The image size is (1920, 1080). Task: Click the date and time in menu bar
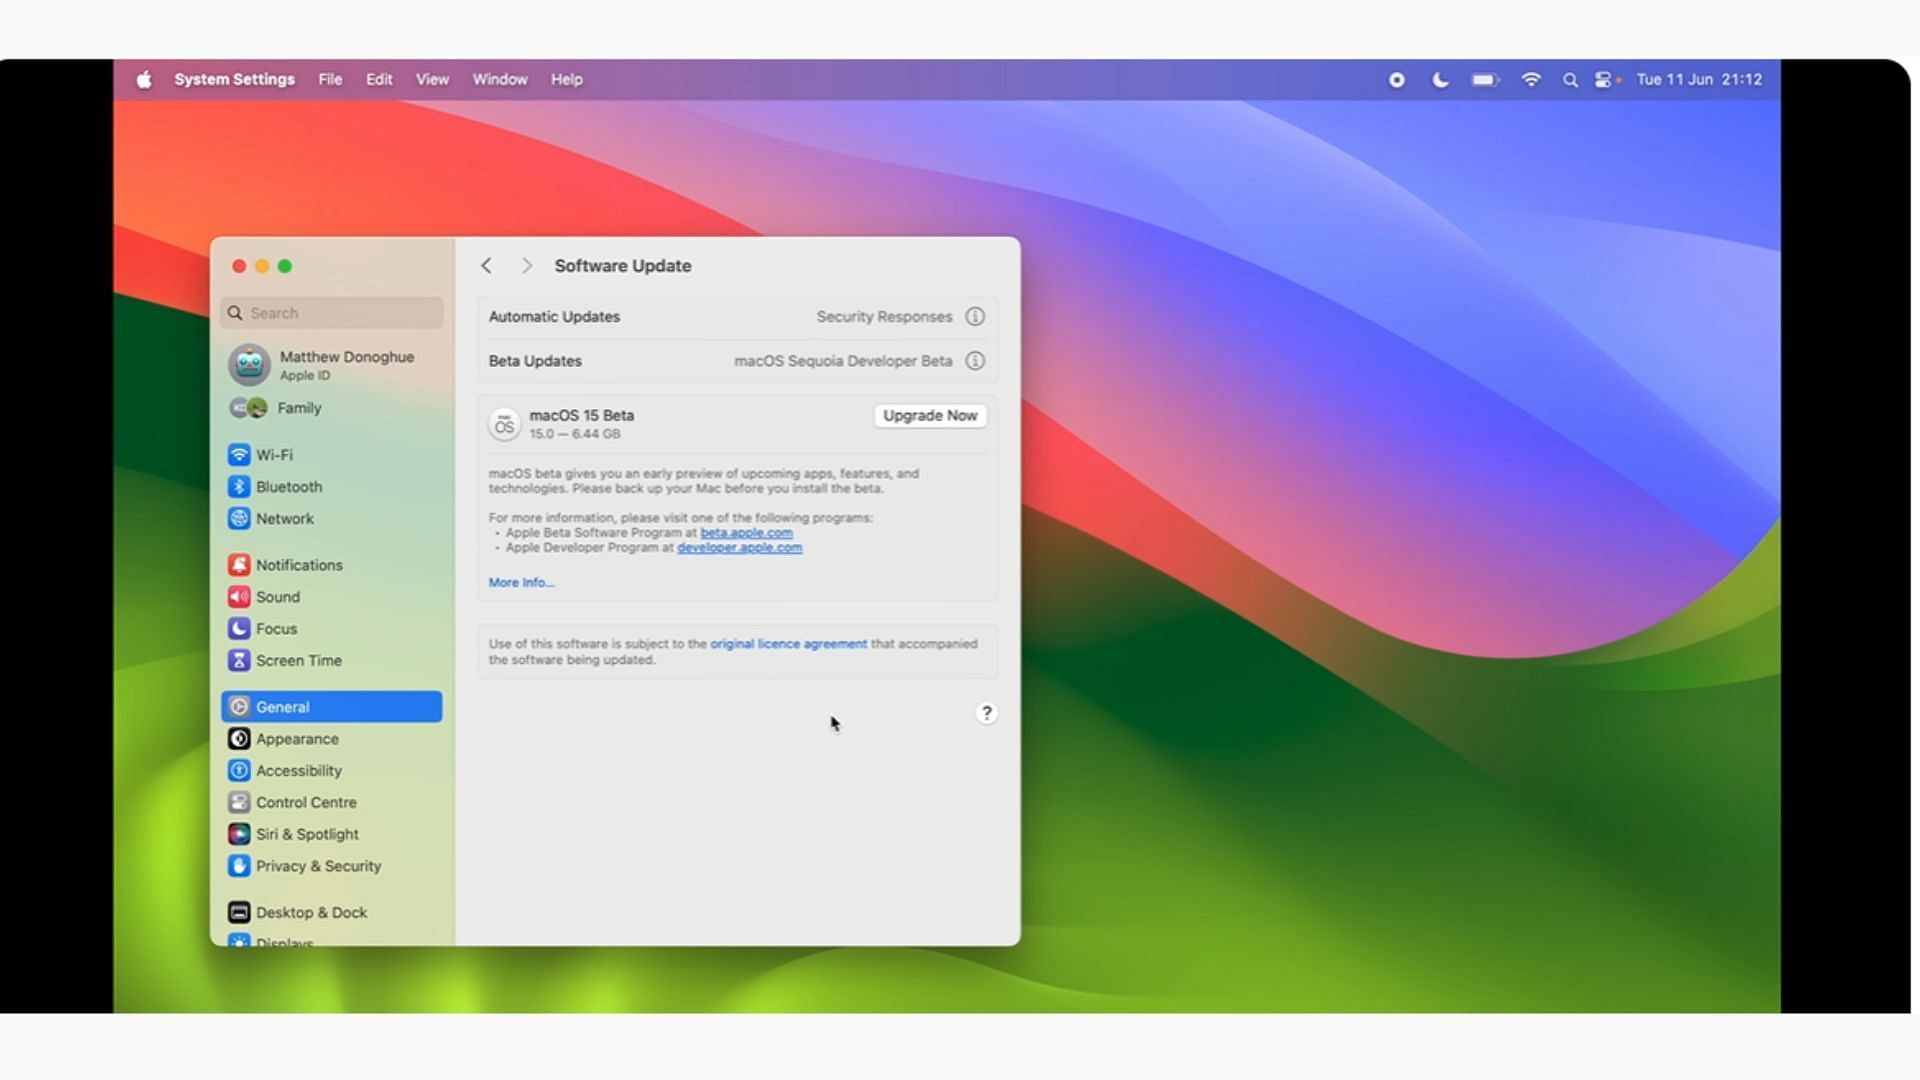1699,80
